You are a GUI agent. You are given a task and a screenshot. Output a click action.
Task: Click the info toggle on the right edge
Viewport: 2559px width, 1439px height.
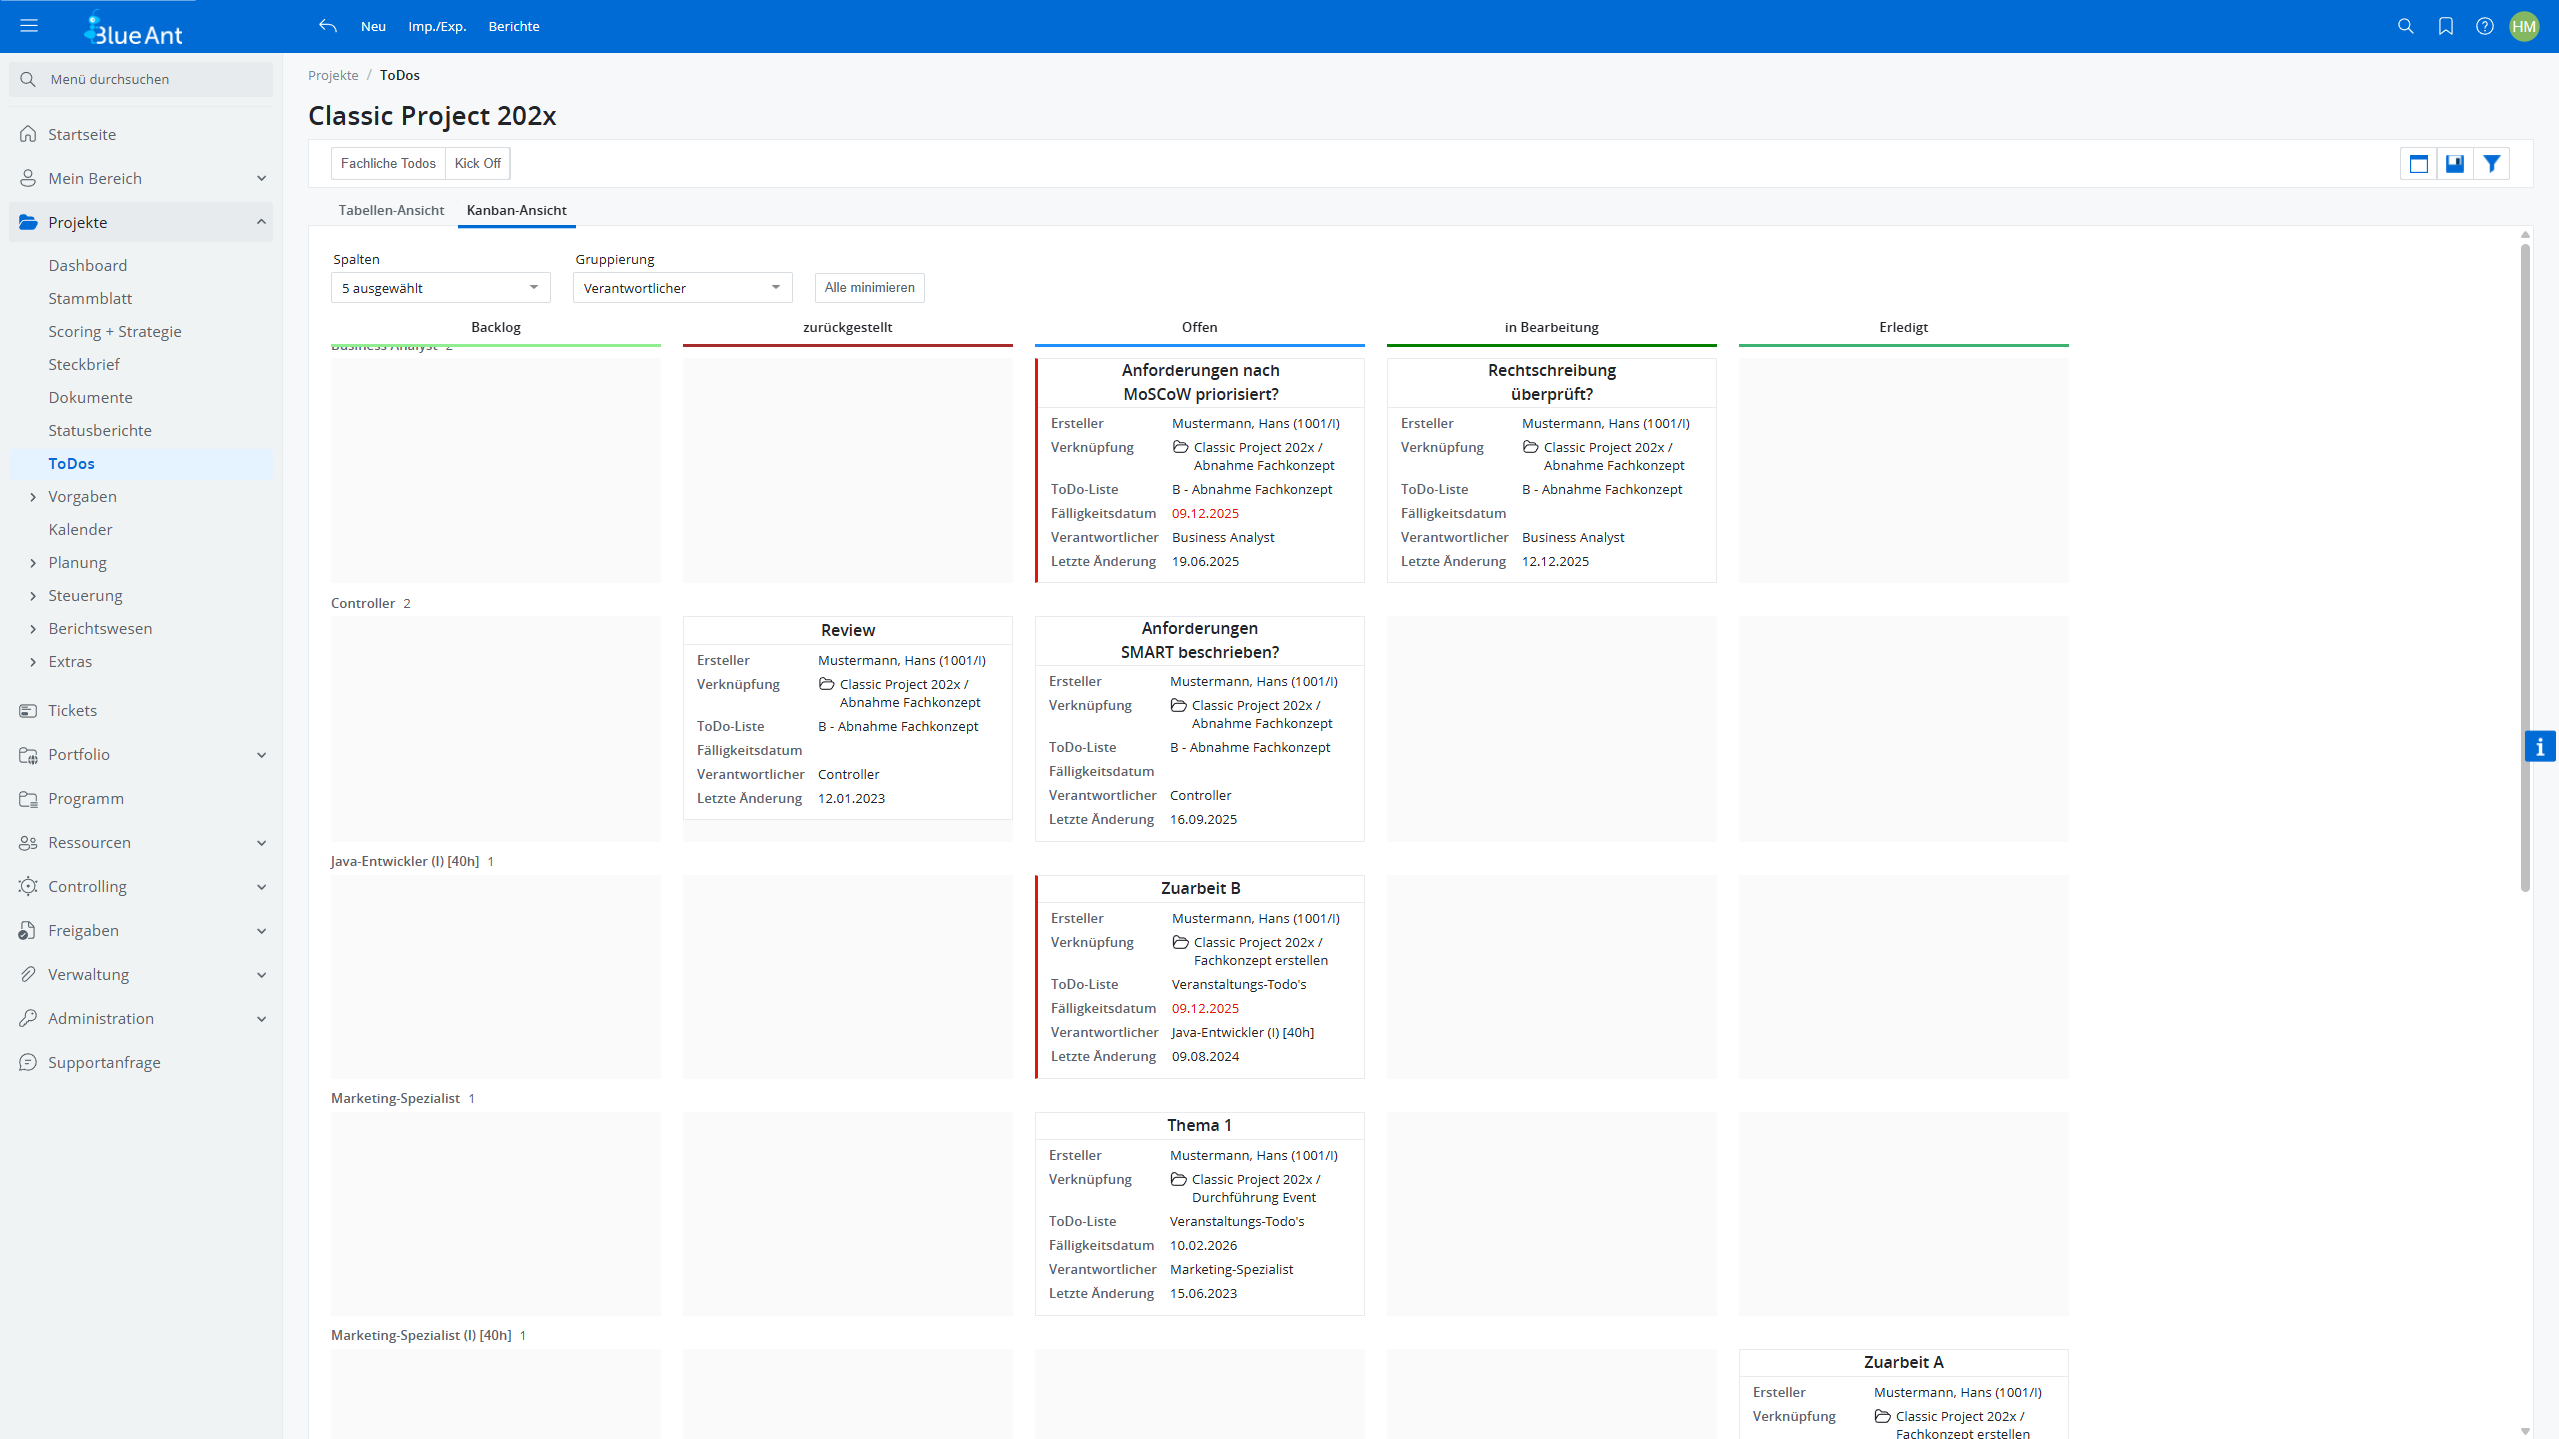pos(2540,746)
